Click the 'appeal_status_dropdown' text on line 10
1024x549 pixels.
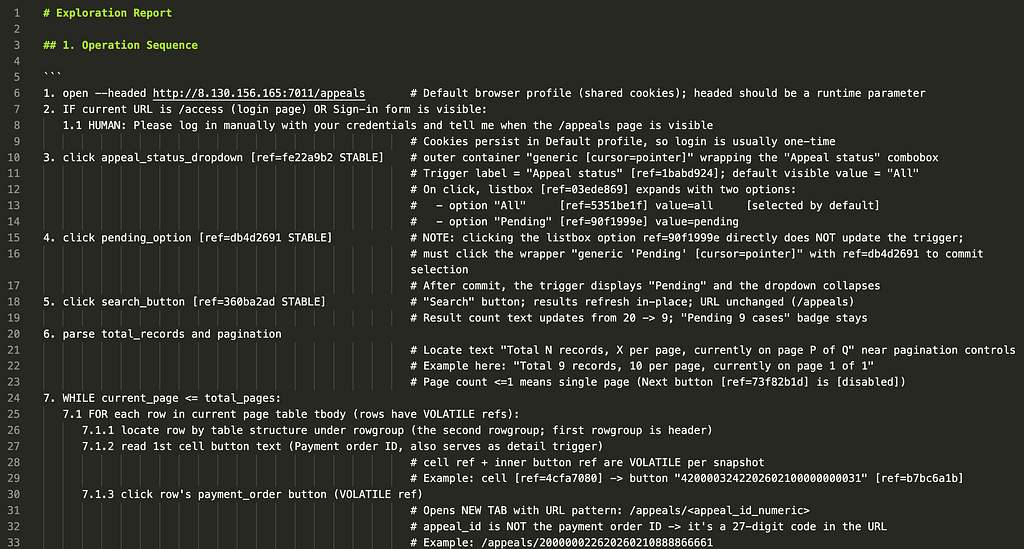click(172, 157)
